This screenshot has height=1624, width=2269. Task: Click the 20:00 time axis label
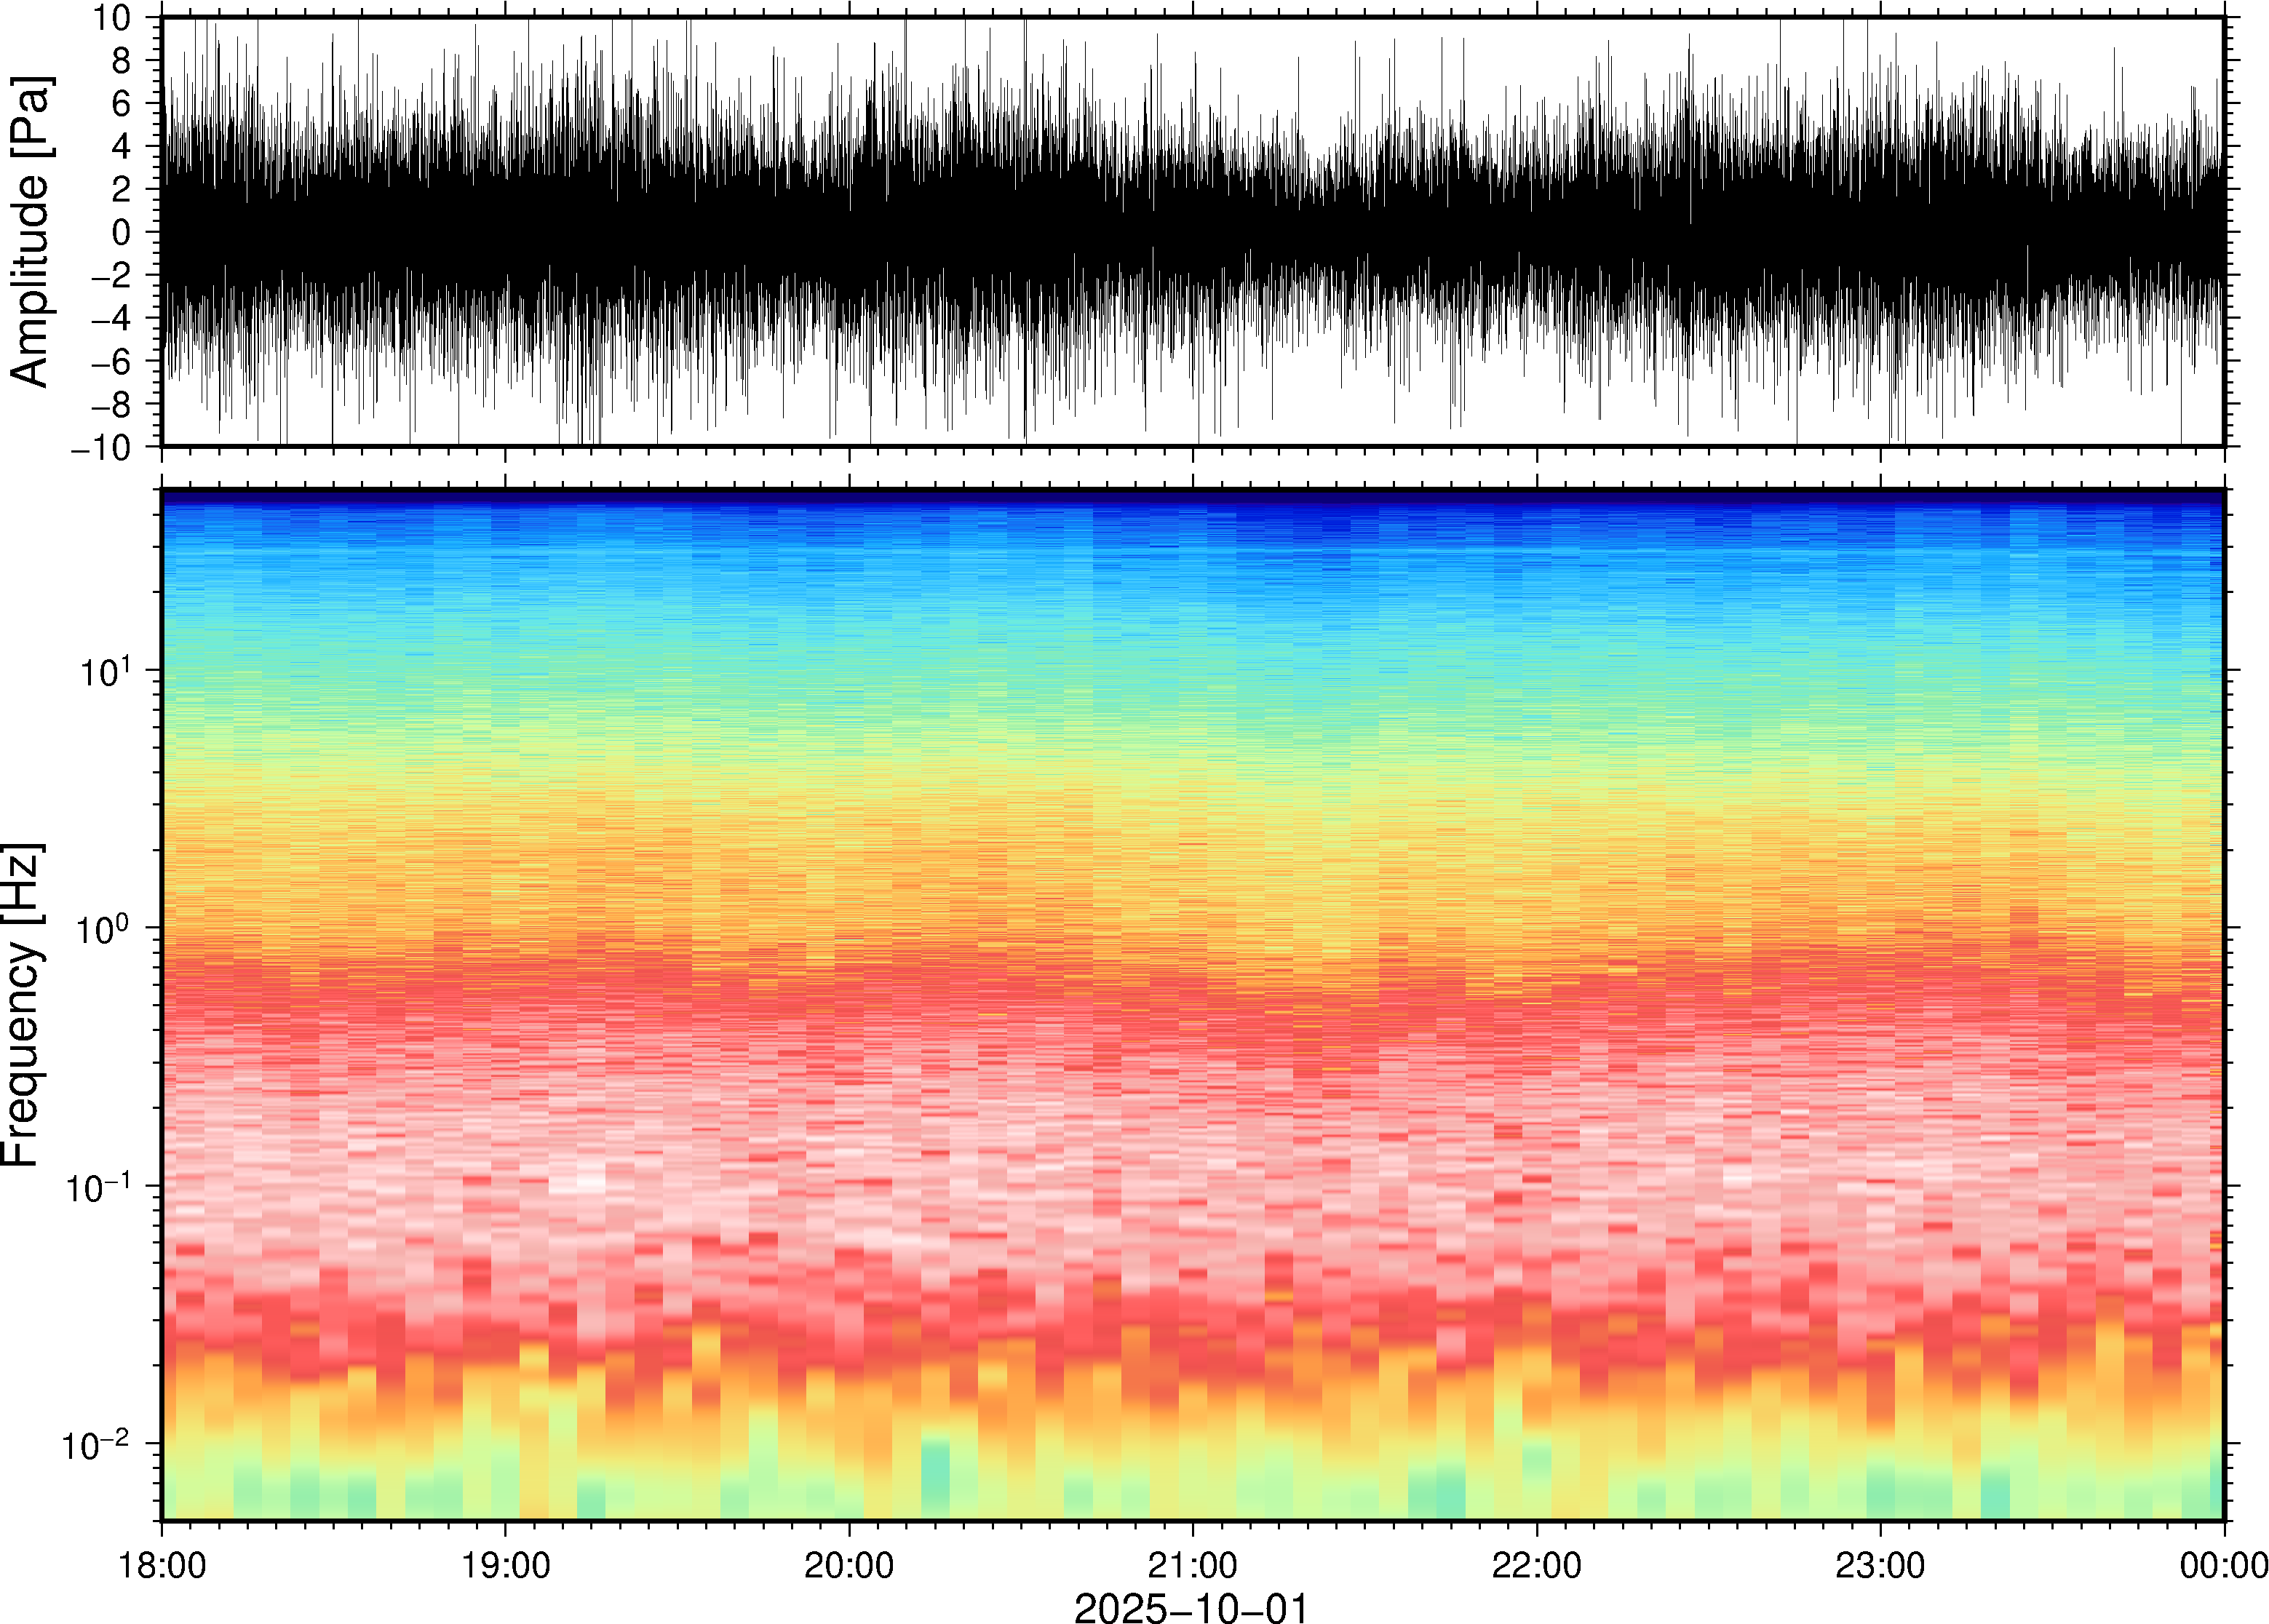click(x=849, y=1565)
